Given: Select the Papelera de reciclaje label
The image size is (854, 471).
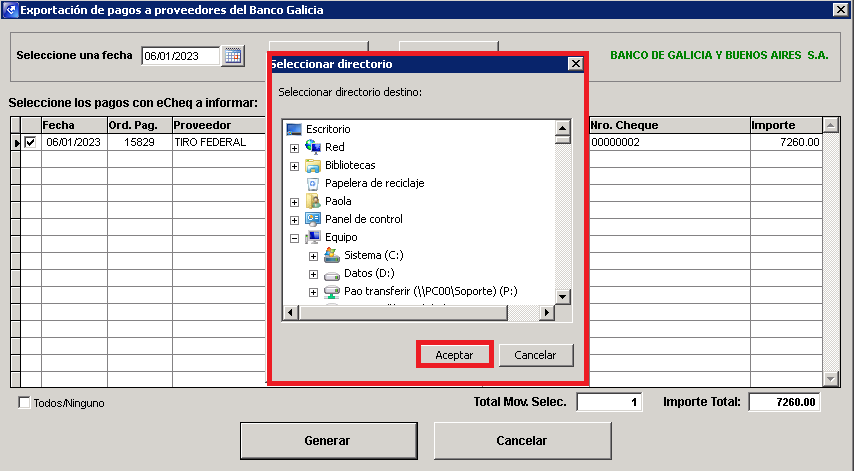Looking at the screenshot, I should pyautogui.click(x=375, y=183).
